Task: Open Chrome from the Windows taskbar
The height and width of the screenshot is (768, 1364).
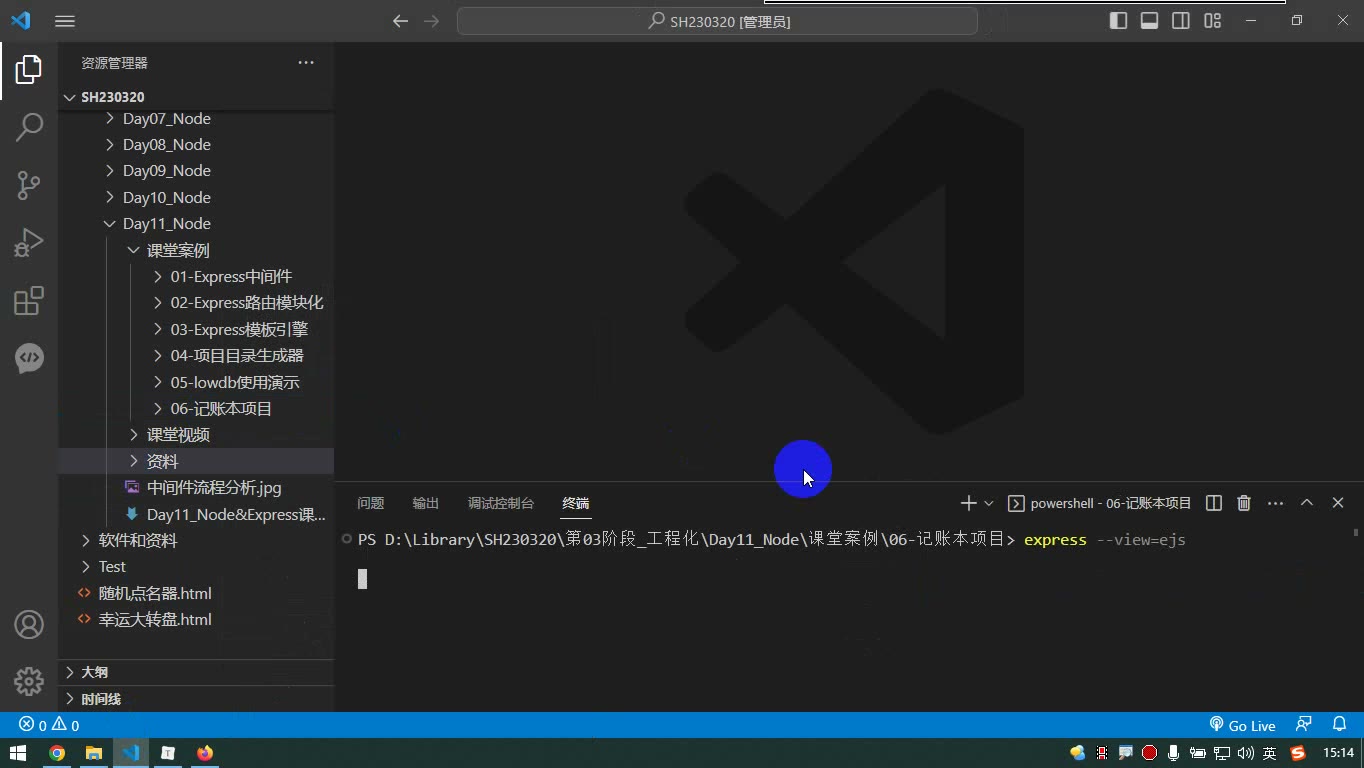Action: pos(57,753)
